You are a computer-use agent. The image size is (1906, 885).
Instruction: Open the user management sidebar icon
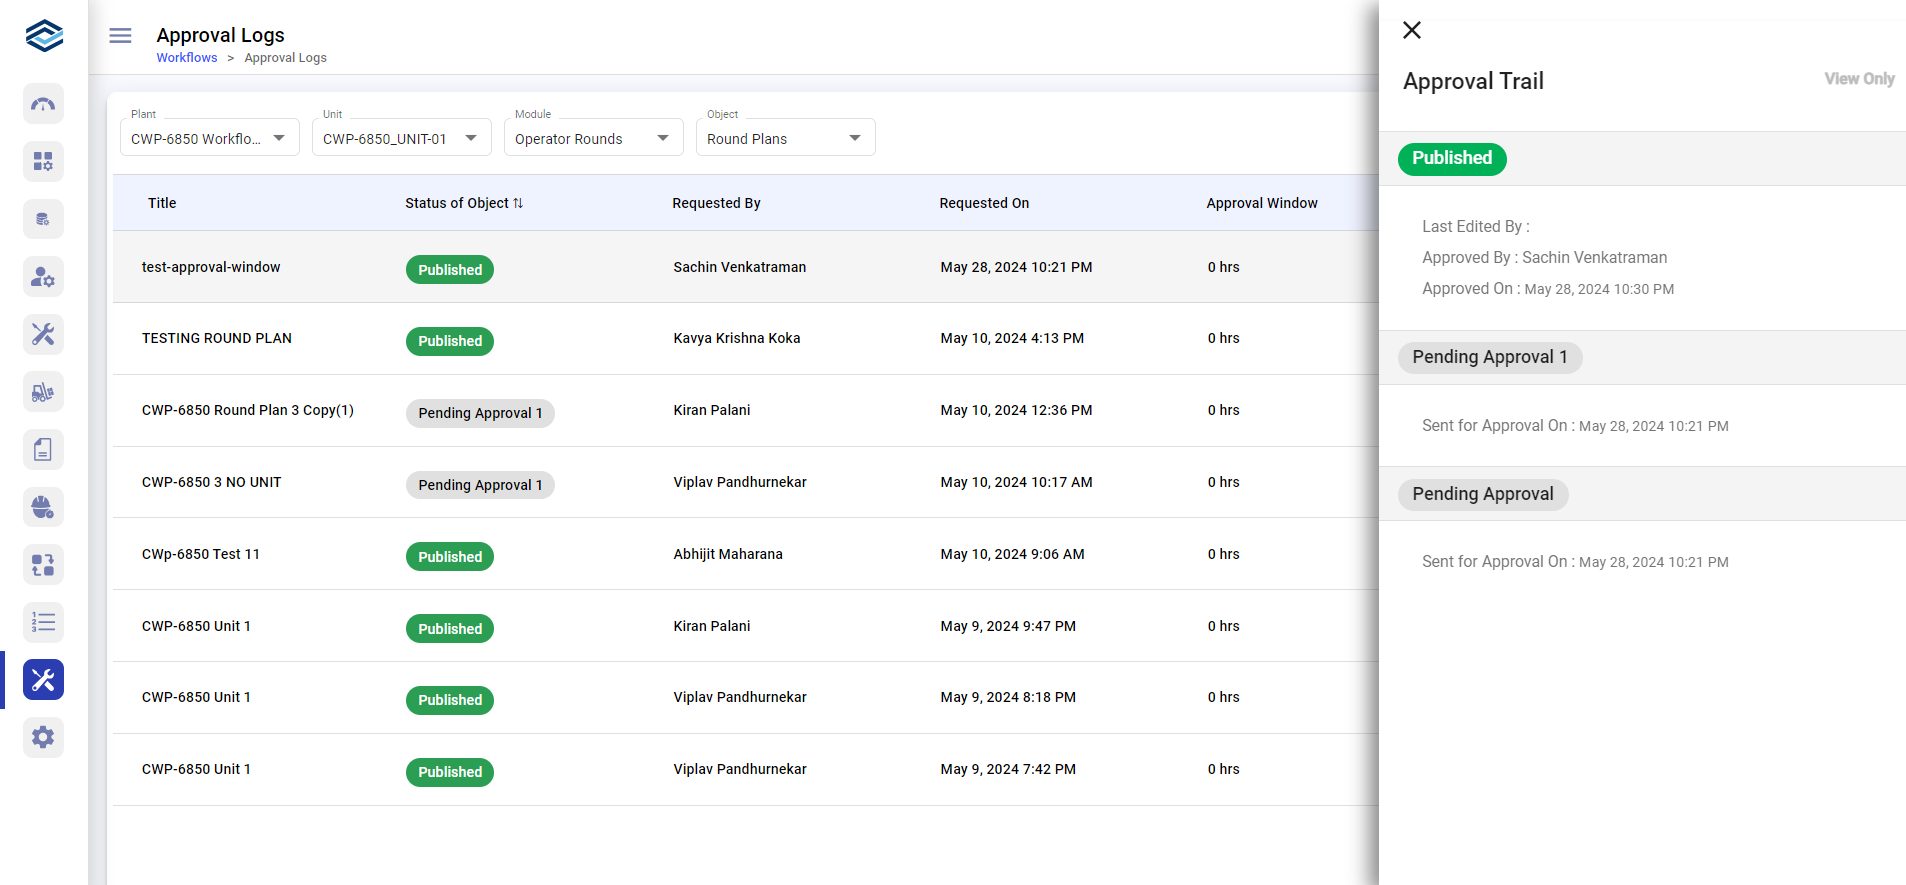click(x=43, y=277)
